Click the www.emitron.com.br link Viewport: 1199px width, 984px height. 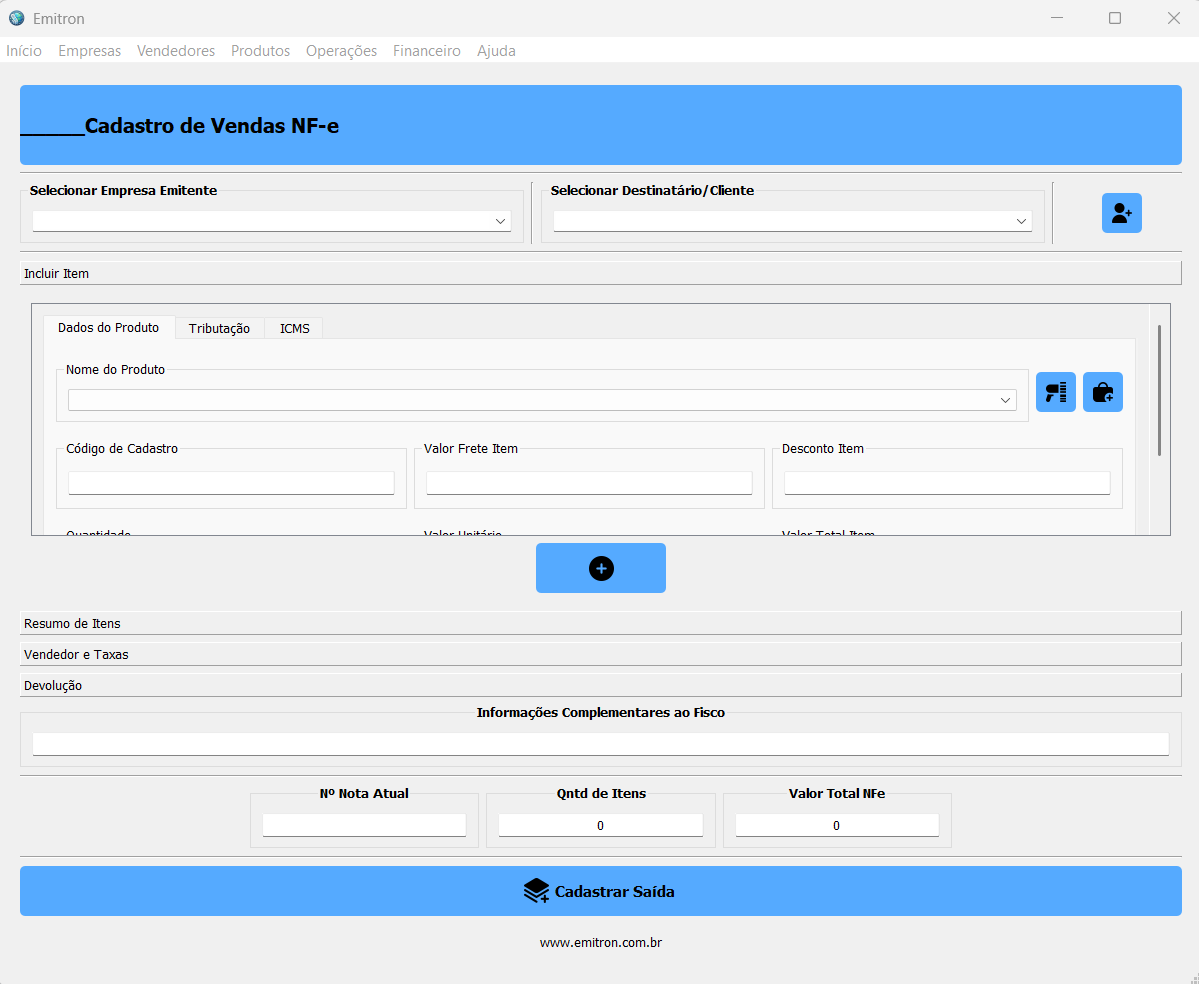(600, 942)
